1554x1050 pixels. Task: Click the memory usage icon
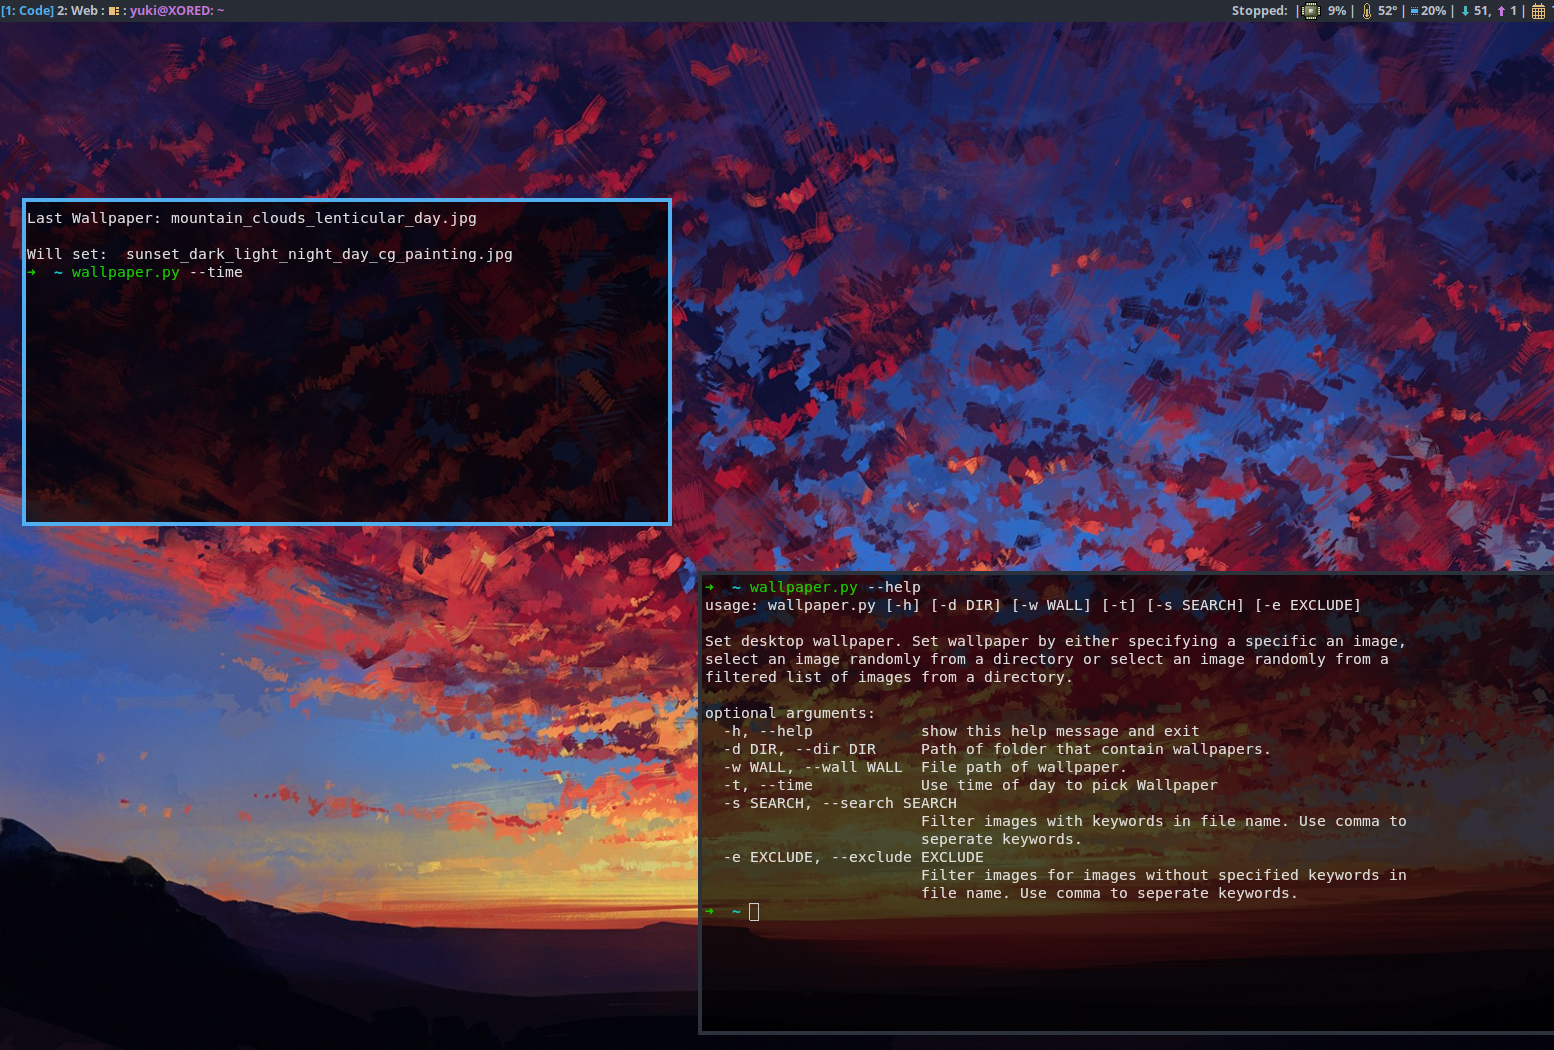[1414, 11]
